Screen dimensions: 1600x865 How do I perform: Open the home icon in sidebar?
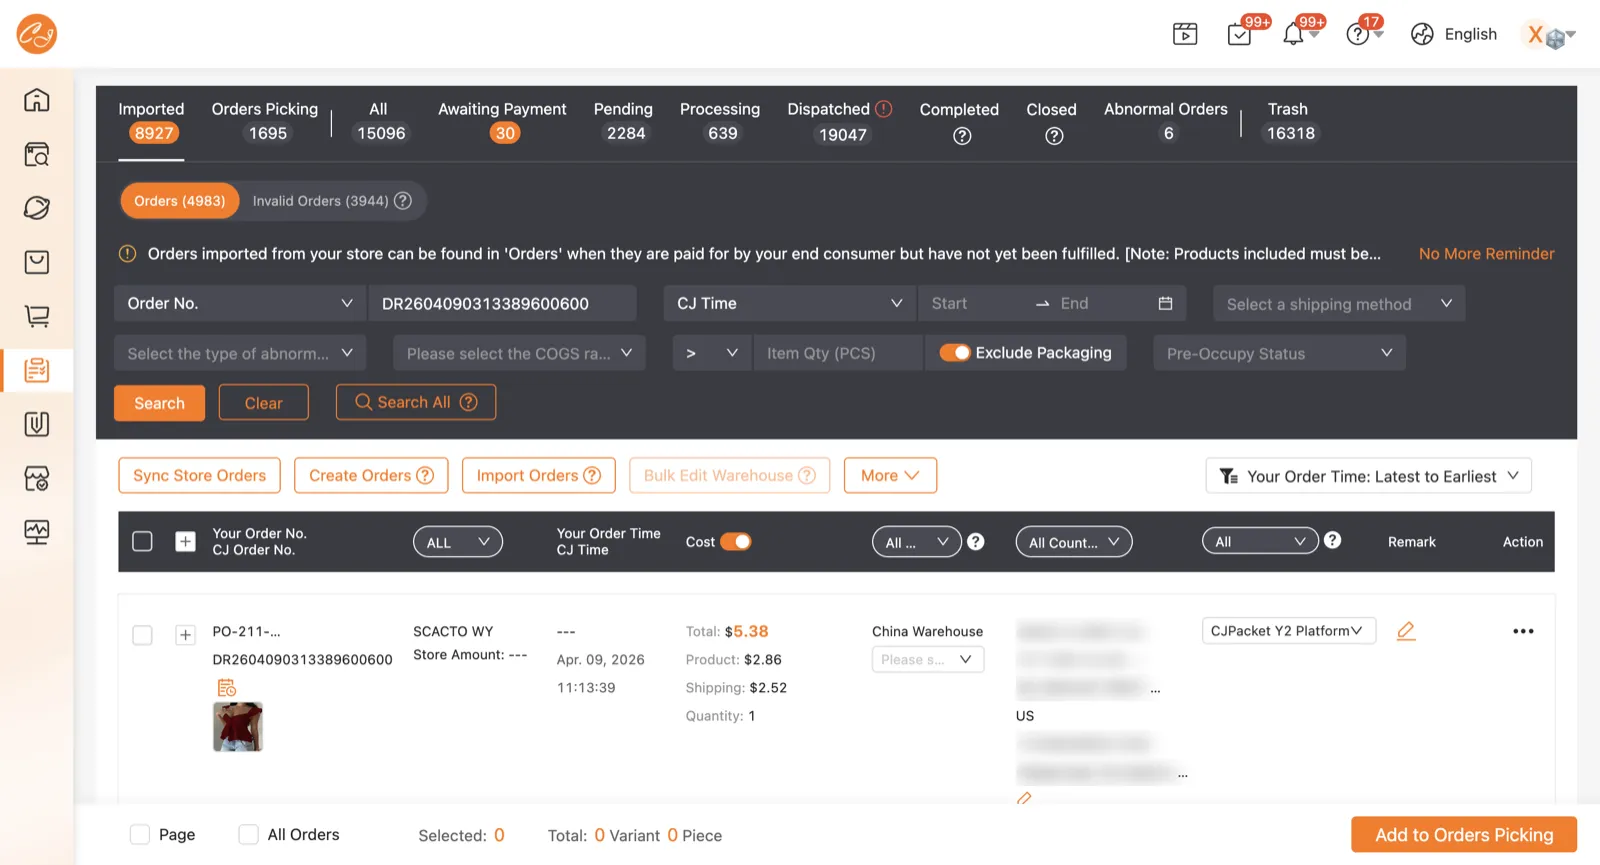click(x=37, y=100)
